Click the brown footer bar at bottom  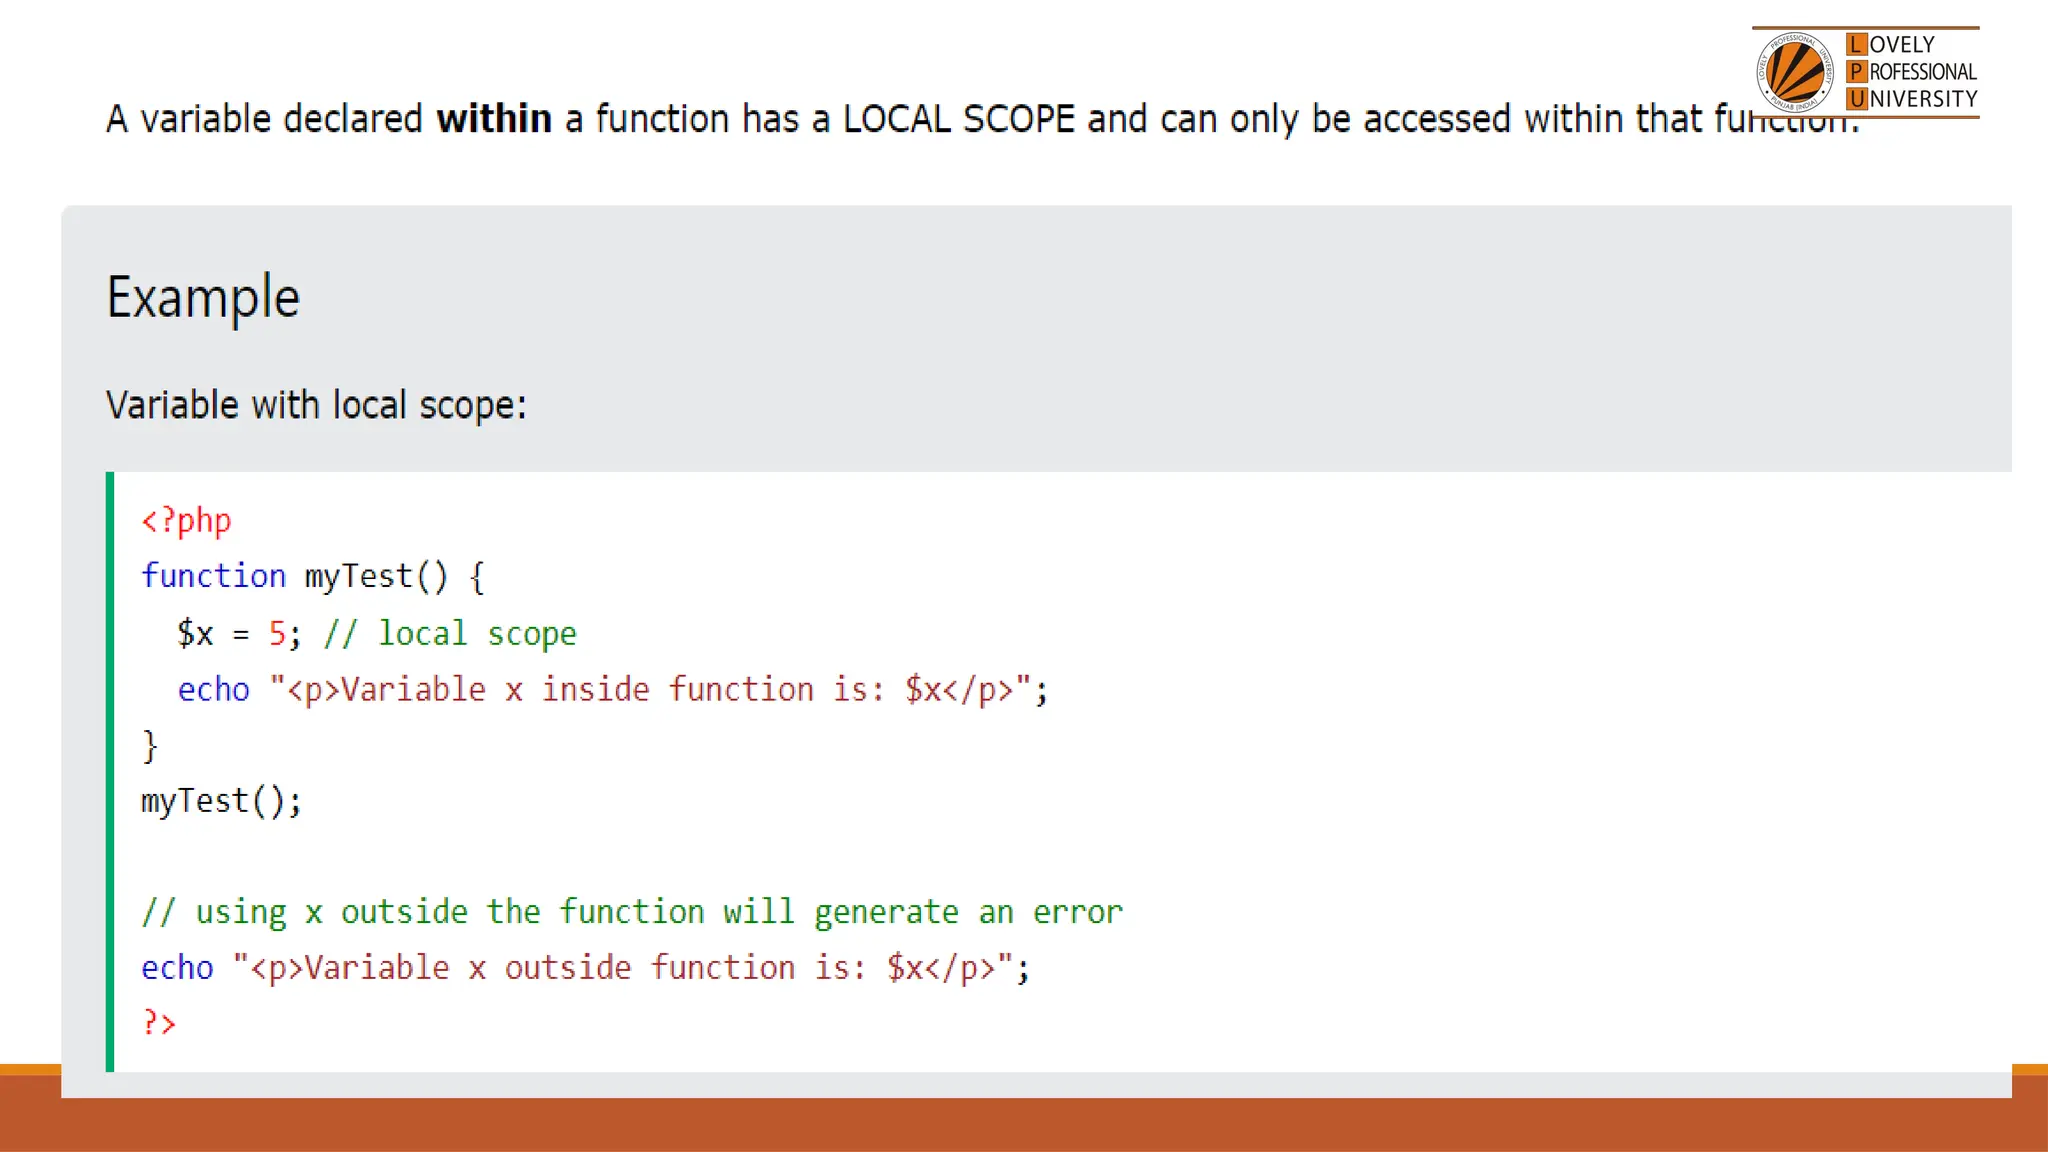(1024, 1126)
